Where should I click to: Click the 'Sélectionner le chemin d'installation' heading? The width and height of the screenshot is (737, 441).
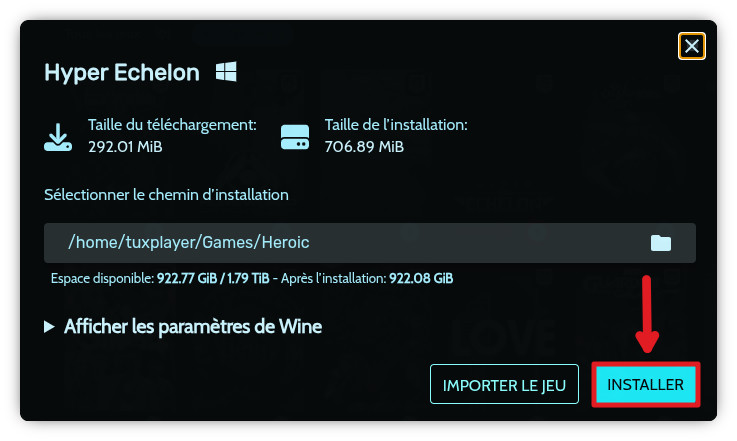166,194
